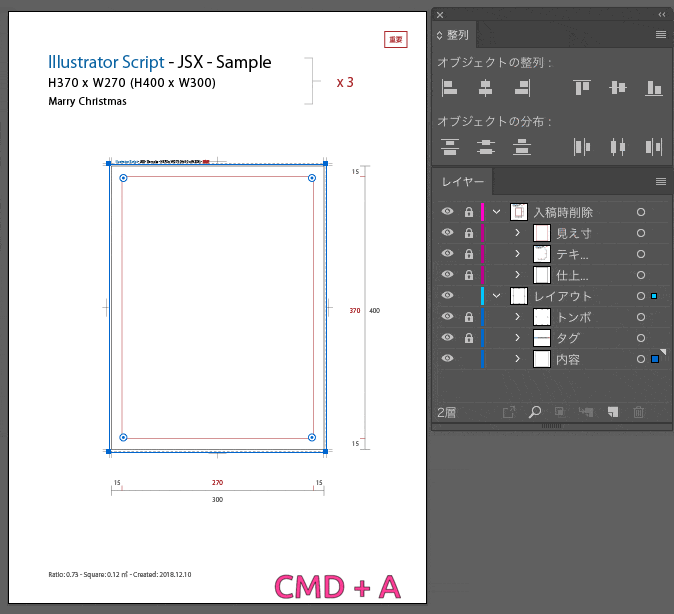Image resolution: width=674 pixels, height=614 pixels.
Task: Cycle 整列 panel view with tab arrows
Action: tap(439, 35)
